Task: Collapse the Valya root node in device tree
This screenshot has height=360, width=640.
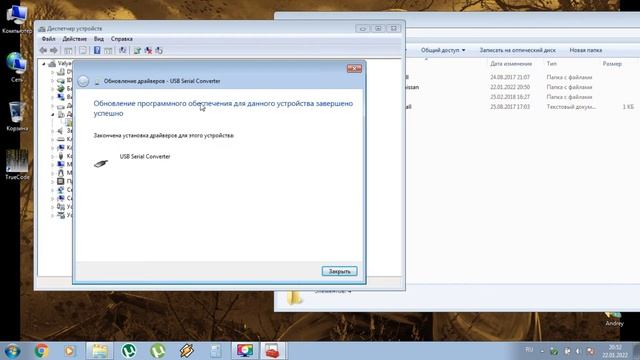Action: [x=44, y=64]
